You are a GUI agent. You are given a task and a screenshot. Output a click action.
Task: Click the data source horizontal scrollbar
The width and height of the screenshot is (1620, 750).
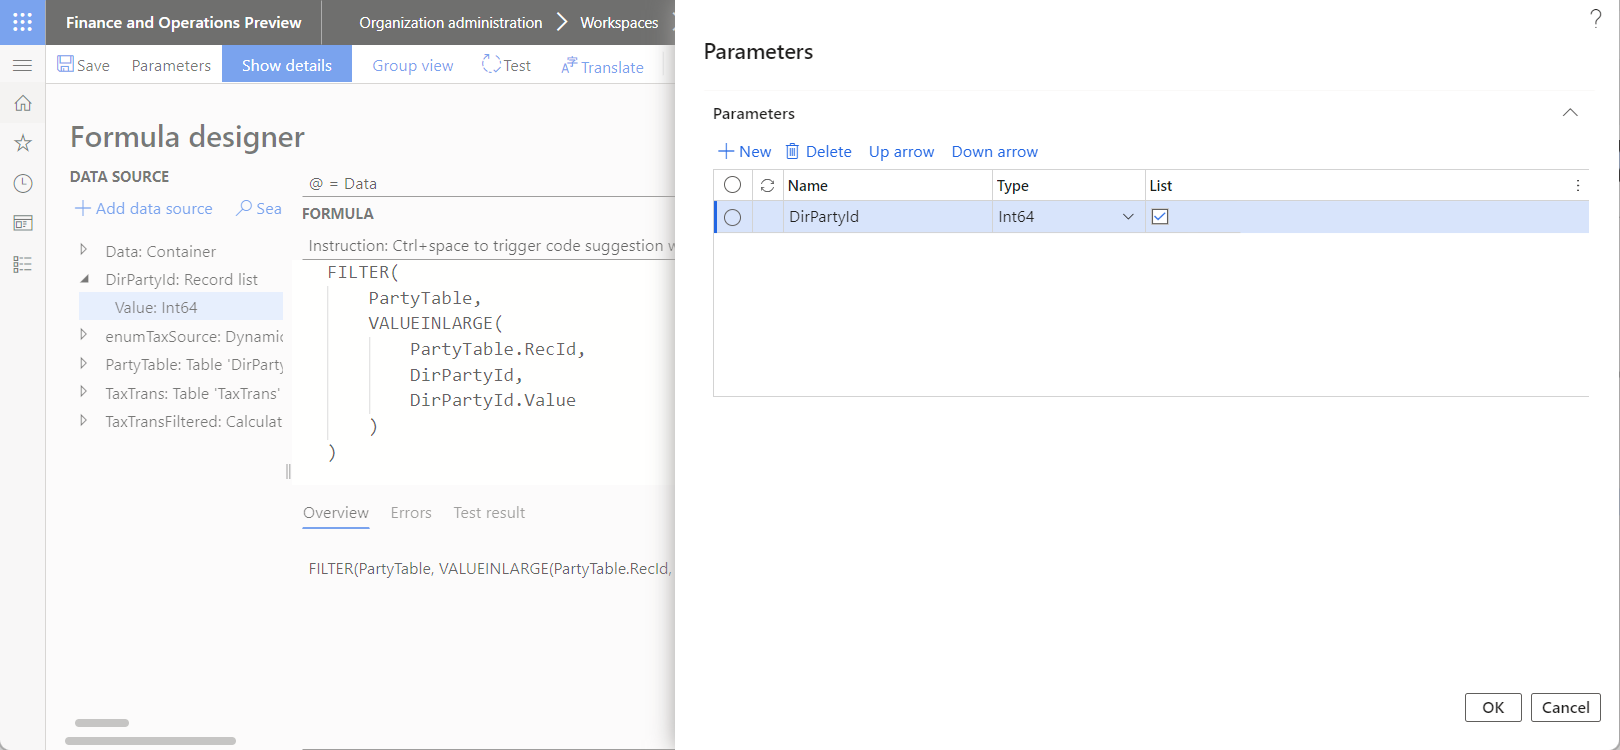[x=102, y=722]
